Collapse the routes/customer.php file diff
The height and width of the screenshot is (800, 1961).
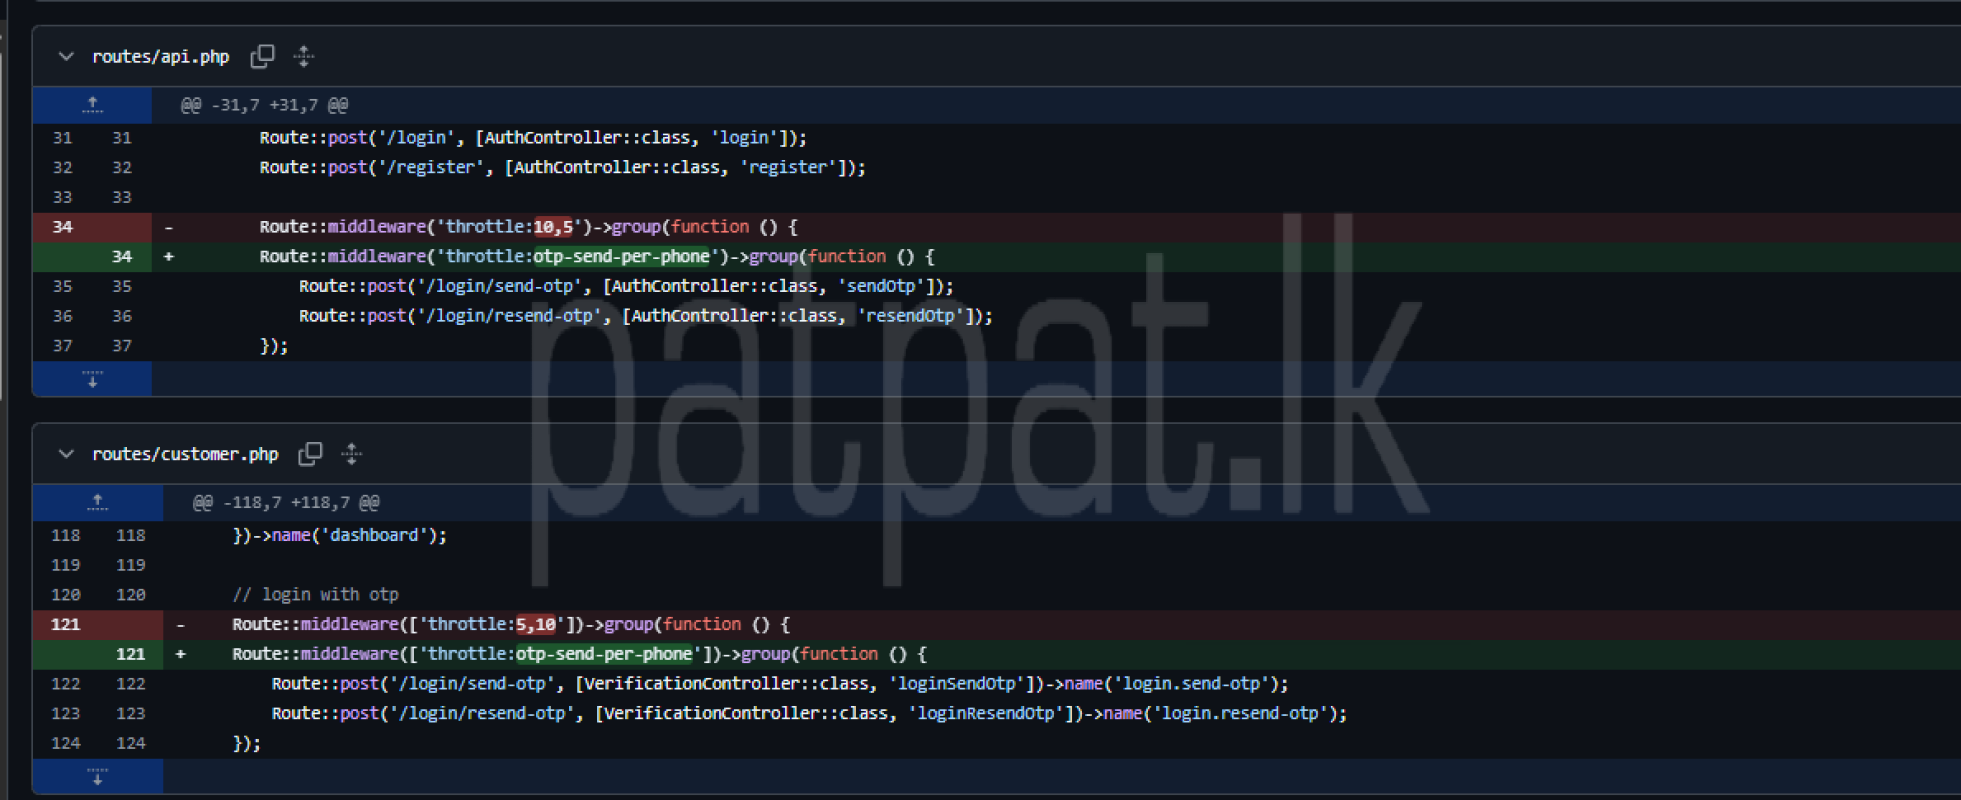click(x=66, y=454)
